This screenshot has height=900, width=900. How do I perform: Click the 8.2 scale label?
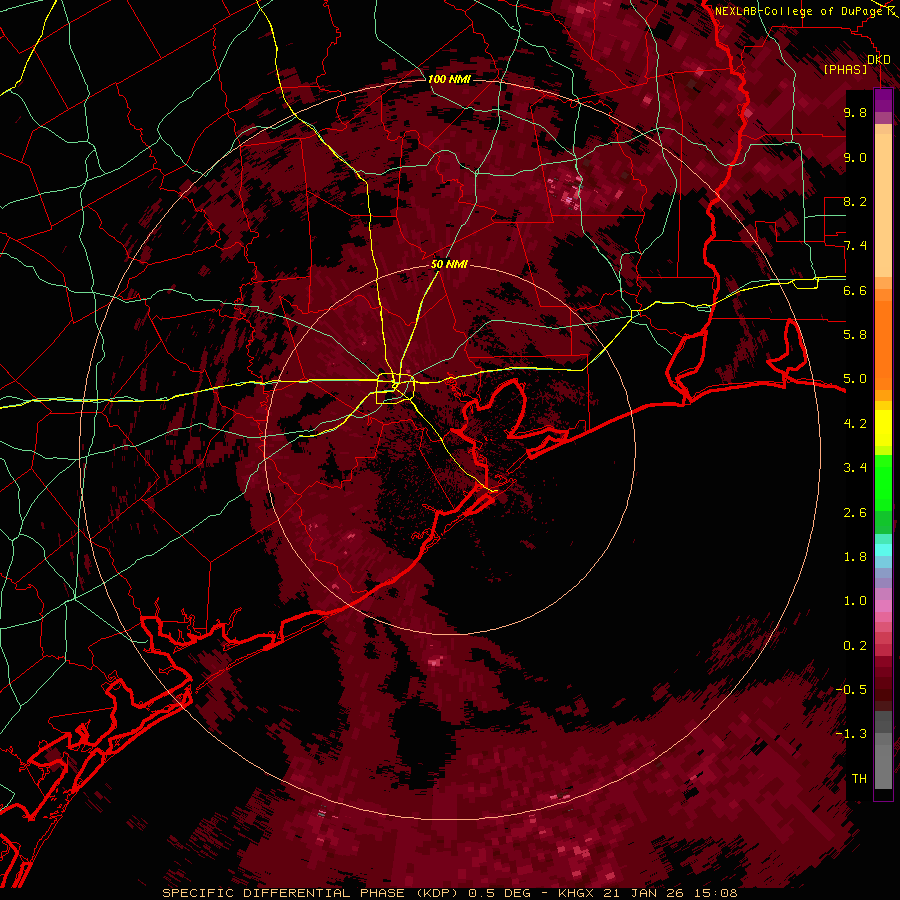point(855,201)
